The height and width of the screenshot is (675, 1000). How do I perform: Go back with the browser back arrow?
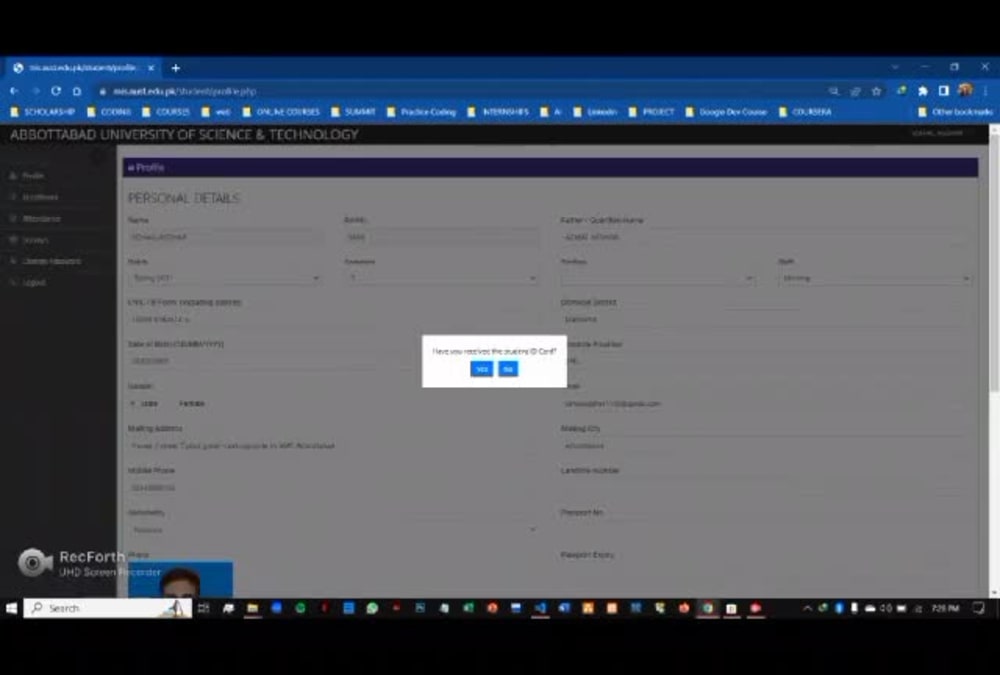click(x=14, y=91)
